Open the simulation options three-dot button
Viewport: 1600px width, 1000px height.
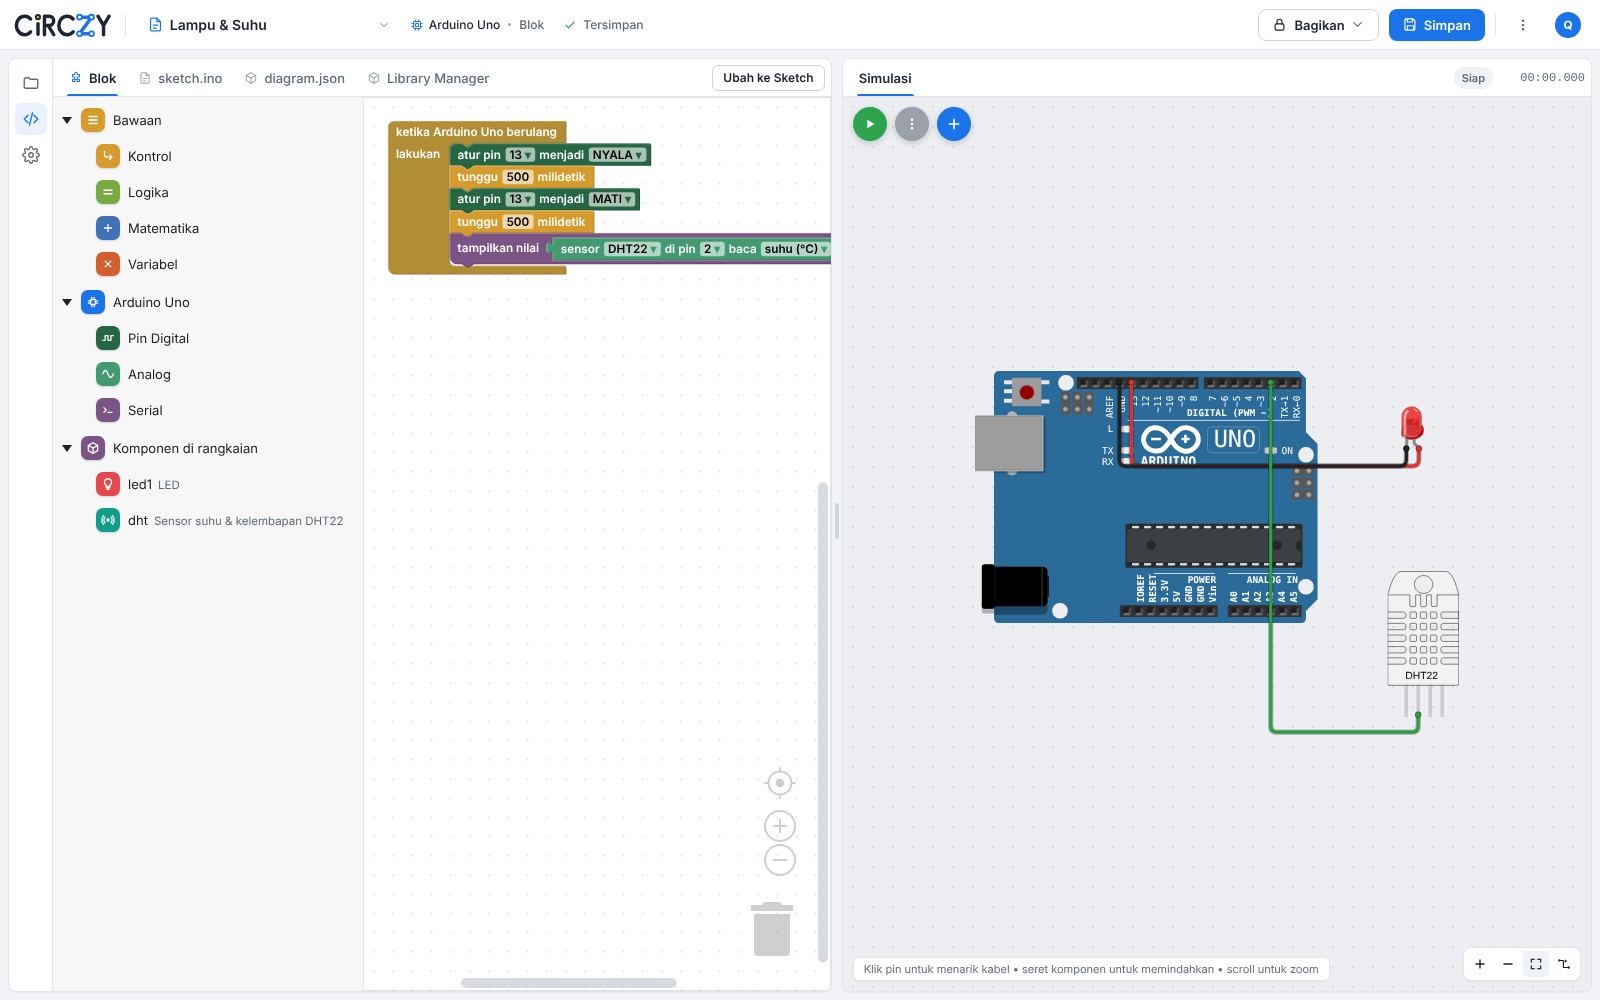click(911, 124)
